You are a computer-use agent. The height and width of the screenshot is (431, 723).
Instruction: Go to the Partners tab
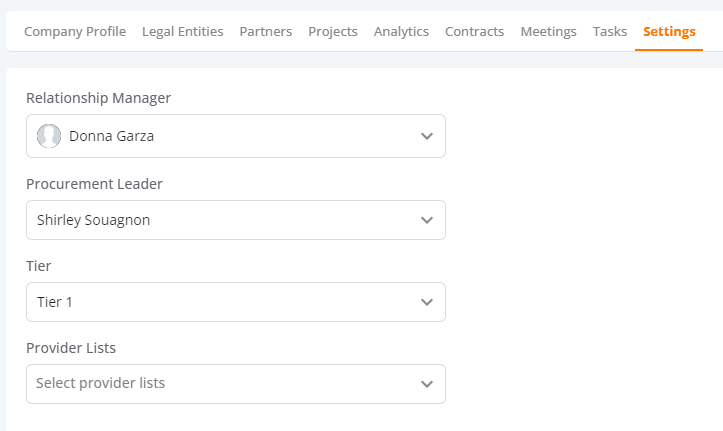(266, 31)
